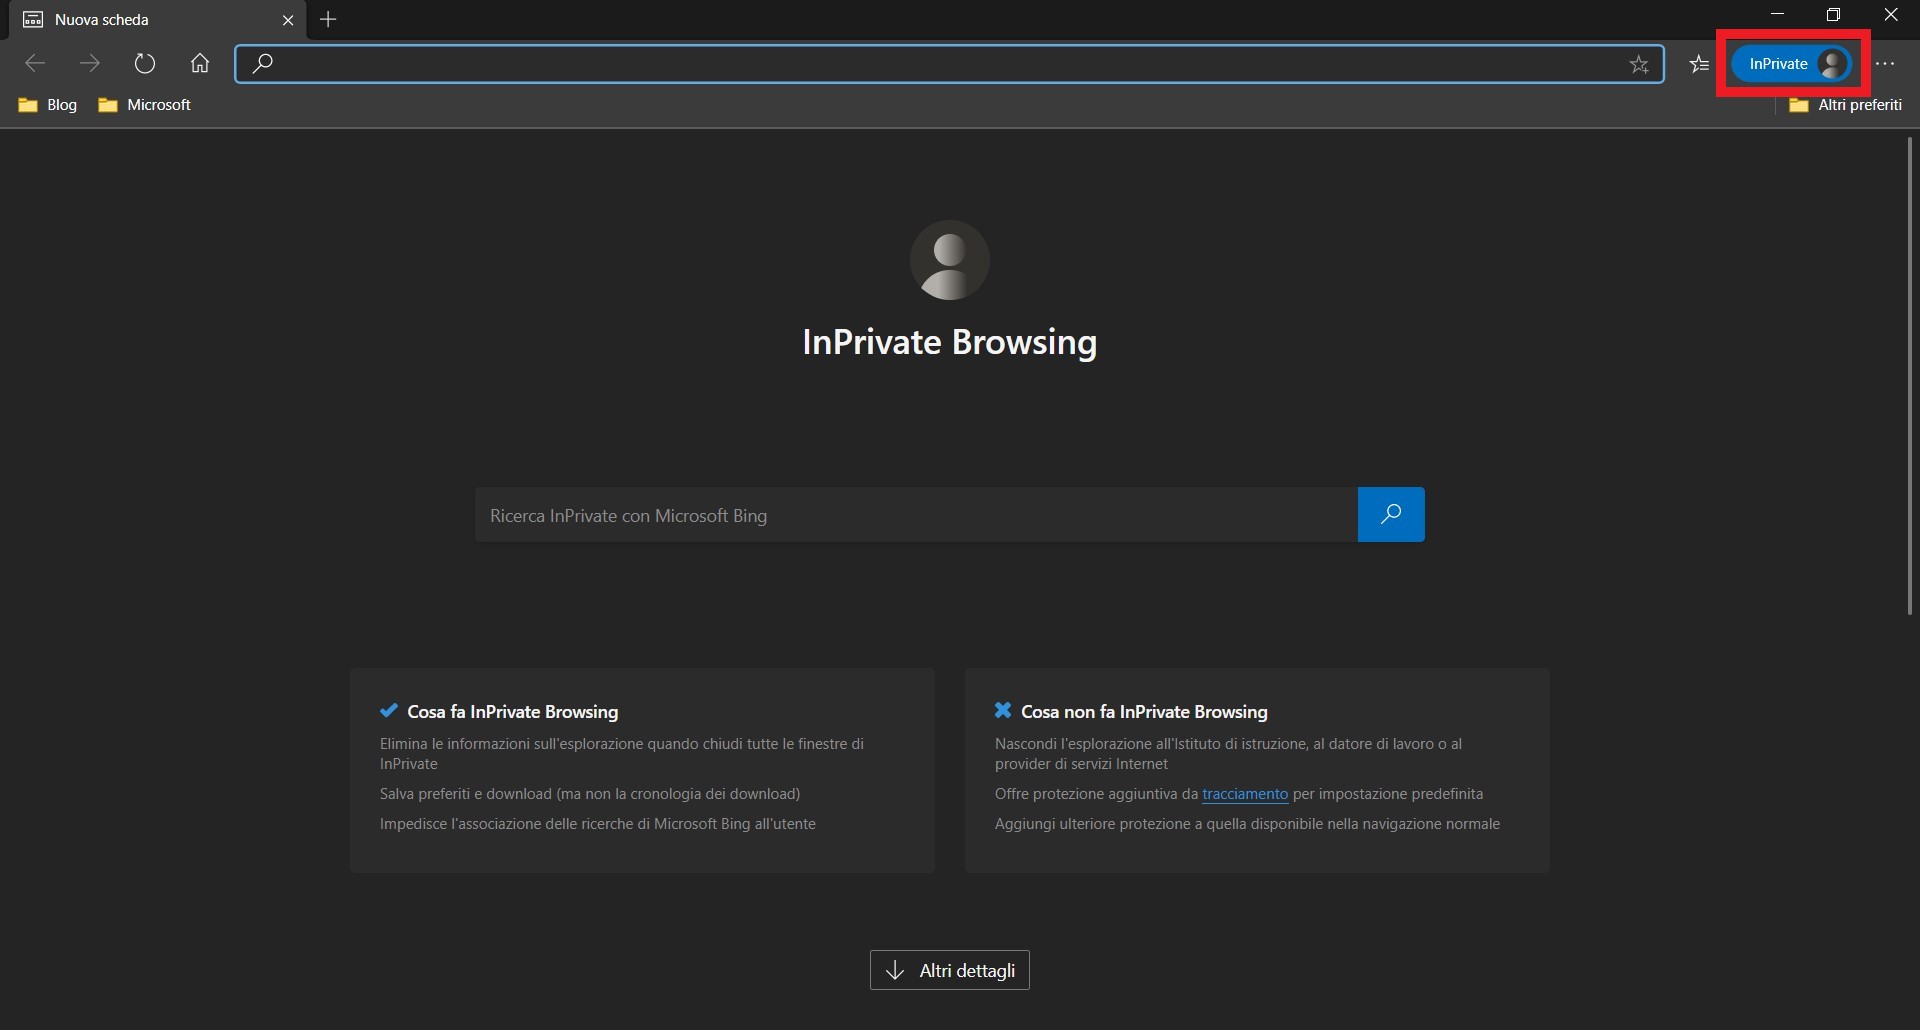Minimize the browser window
This screenshot has width=1920, height=1030.
pos(1777,15)
